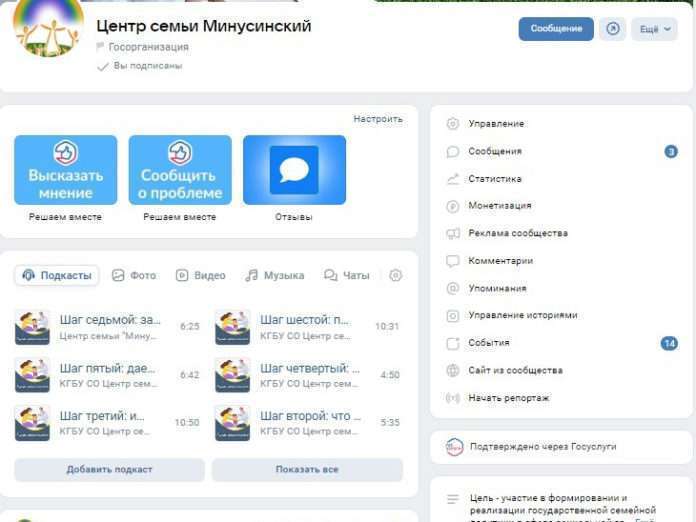Open the Управление историями icon

pos(452,316)
